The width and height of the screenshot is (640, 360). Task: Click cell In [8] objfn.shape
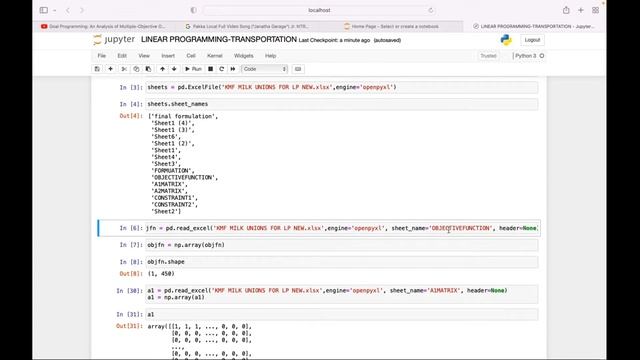tap(342, 262)
